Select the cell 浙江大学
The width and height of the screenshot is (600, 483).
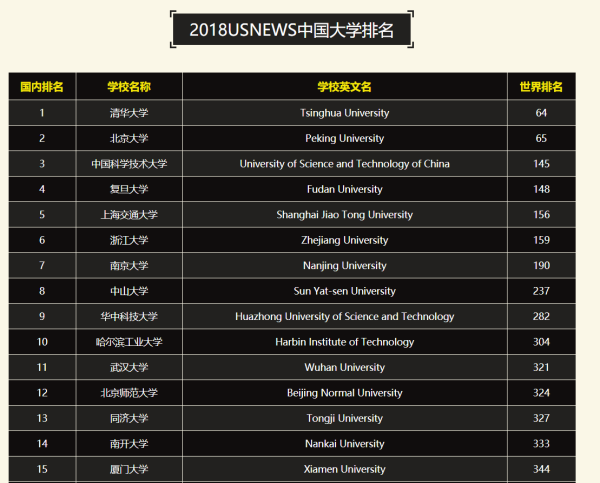click(x=129, y=240)
